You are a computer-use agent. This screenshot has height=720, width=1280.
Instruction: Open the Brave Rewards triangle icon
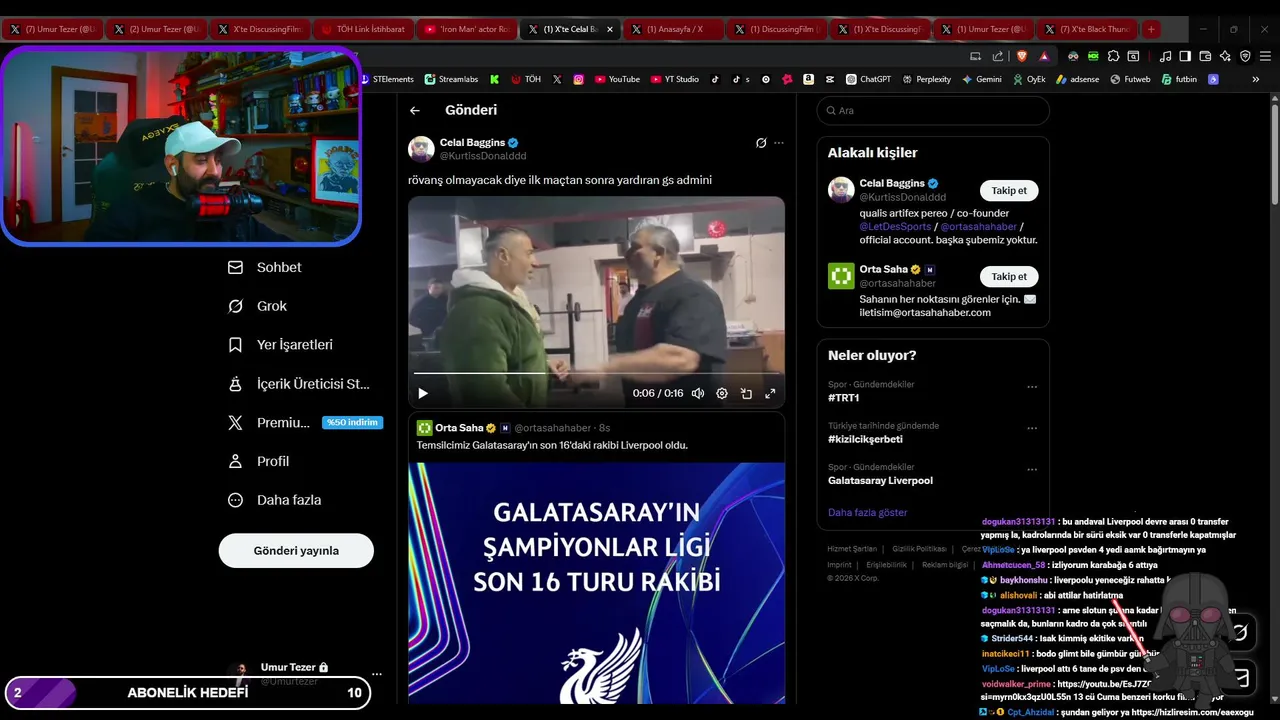click(x=1044, y=56)
